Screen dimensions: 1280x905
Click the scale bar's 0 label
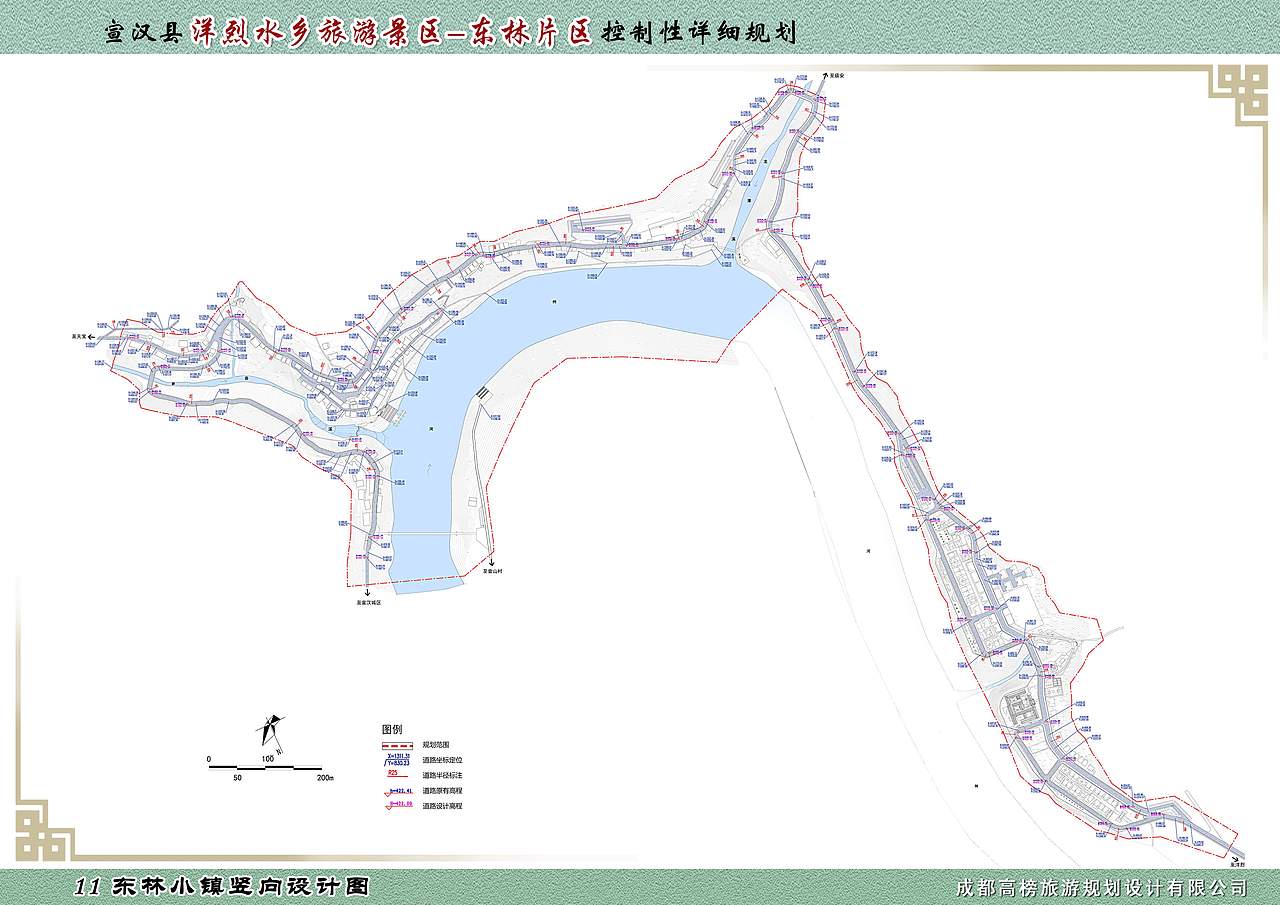[210, 760]
